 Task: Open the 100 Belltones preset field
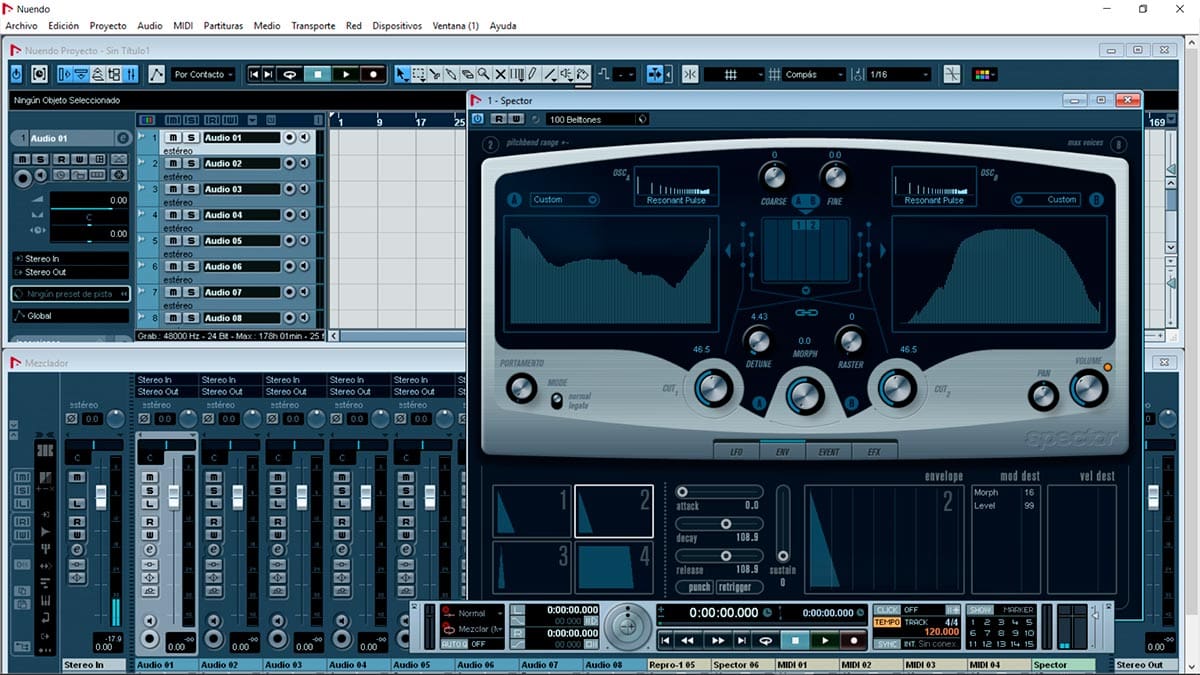pyautogui.click(x=596, y=119)
